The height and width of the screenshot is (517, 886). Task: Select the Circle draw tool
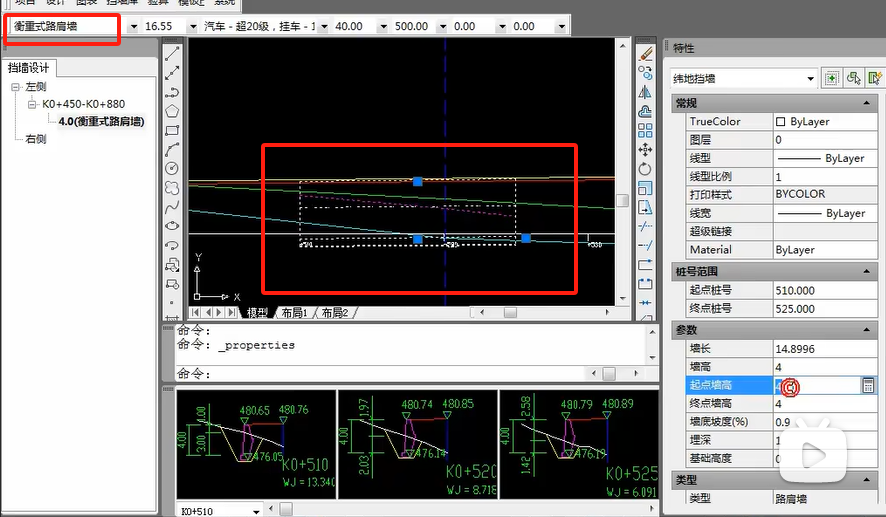172,167
